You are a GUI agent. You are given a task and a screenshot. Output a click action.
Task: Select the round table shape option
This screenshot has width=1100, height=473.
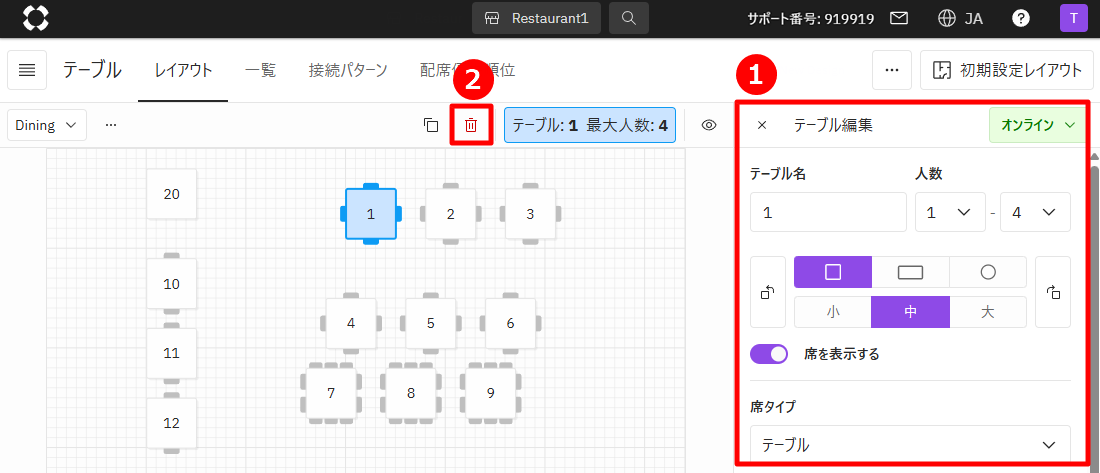coord(988,272)
